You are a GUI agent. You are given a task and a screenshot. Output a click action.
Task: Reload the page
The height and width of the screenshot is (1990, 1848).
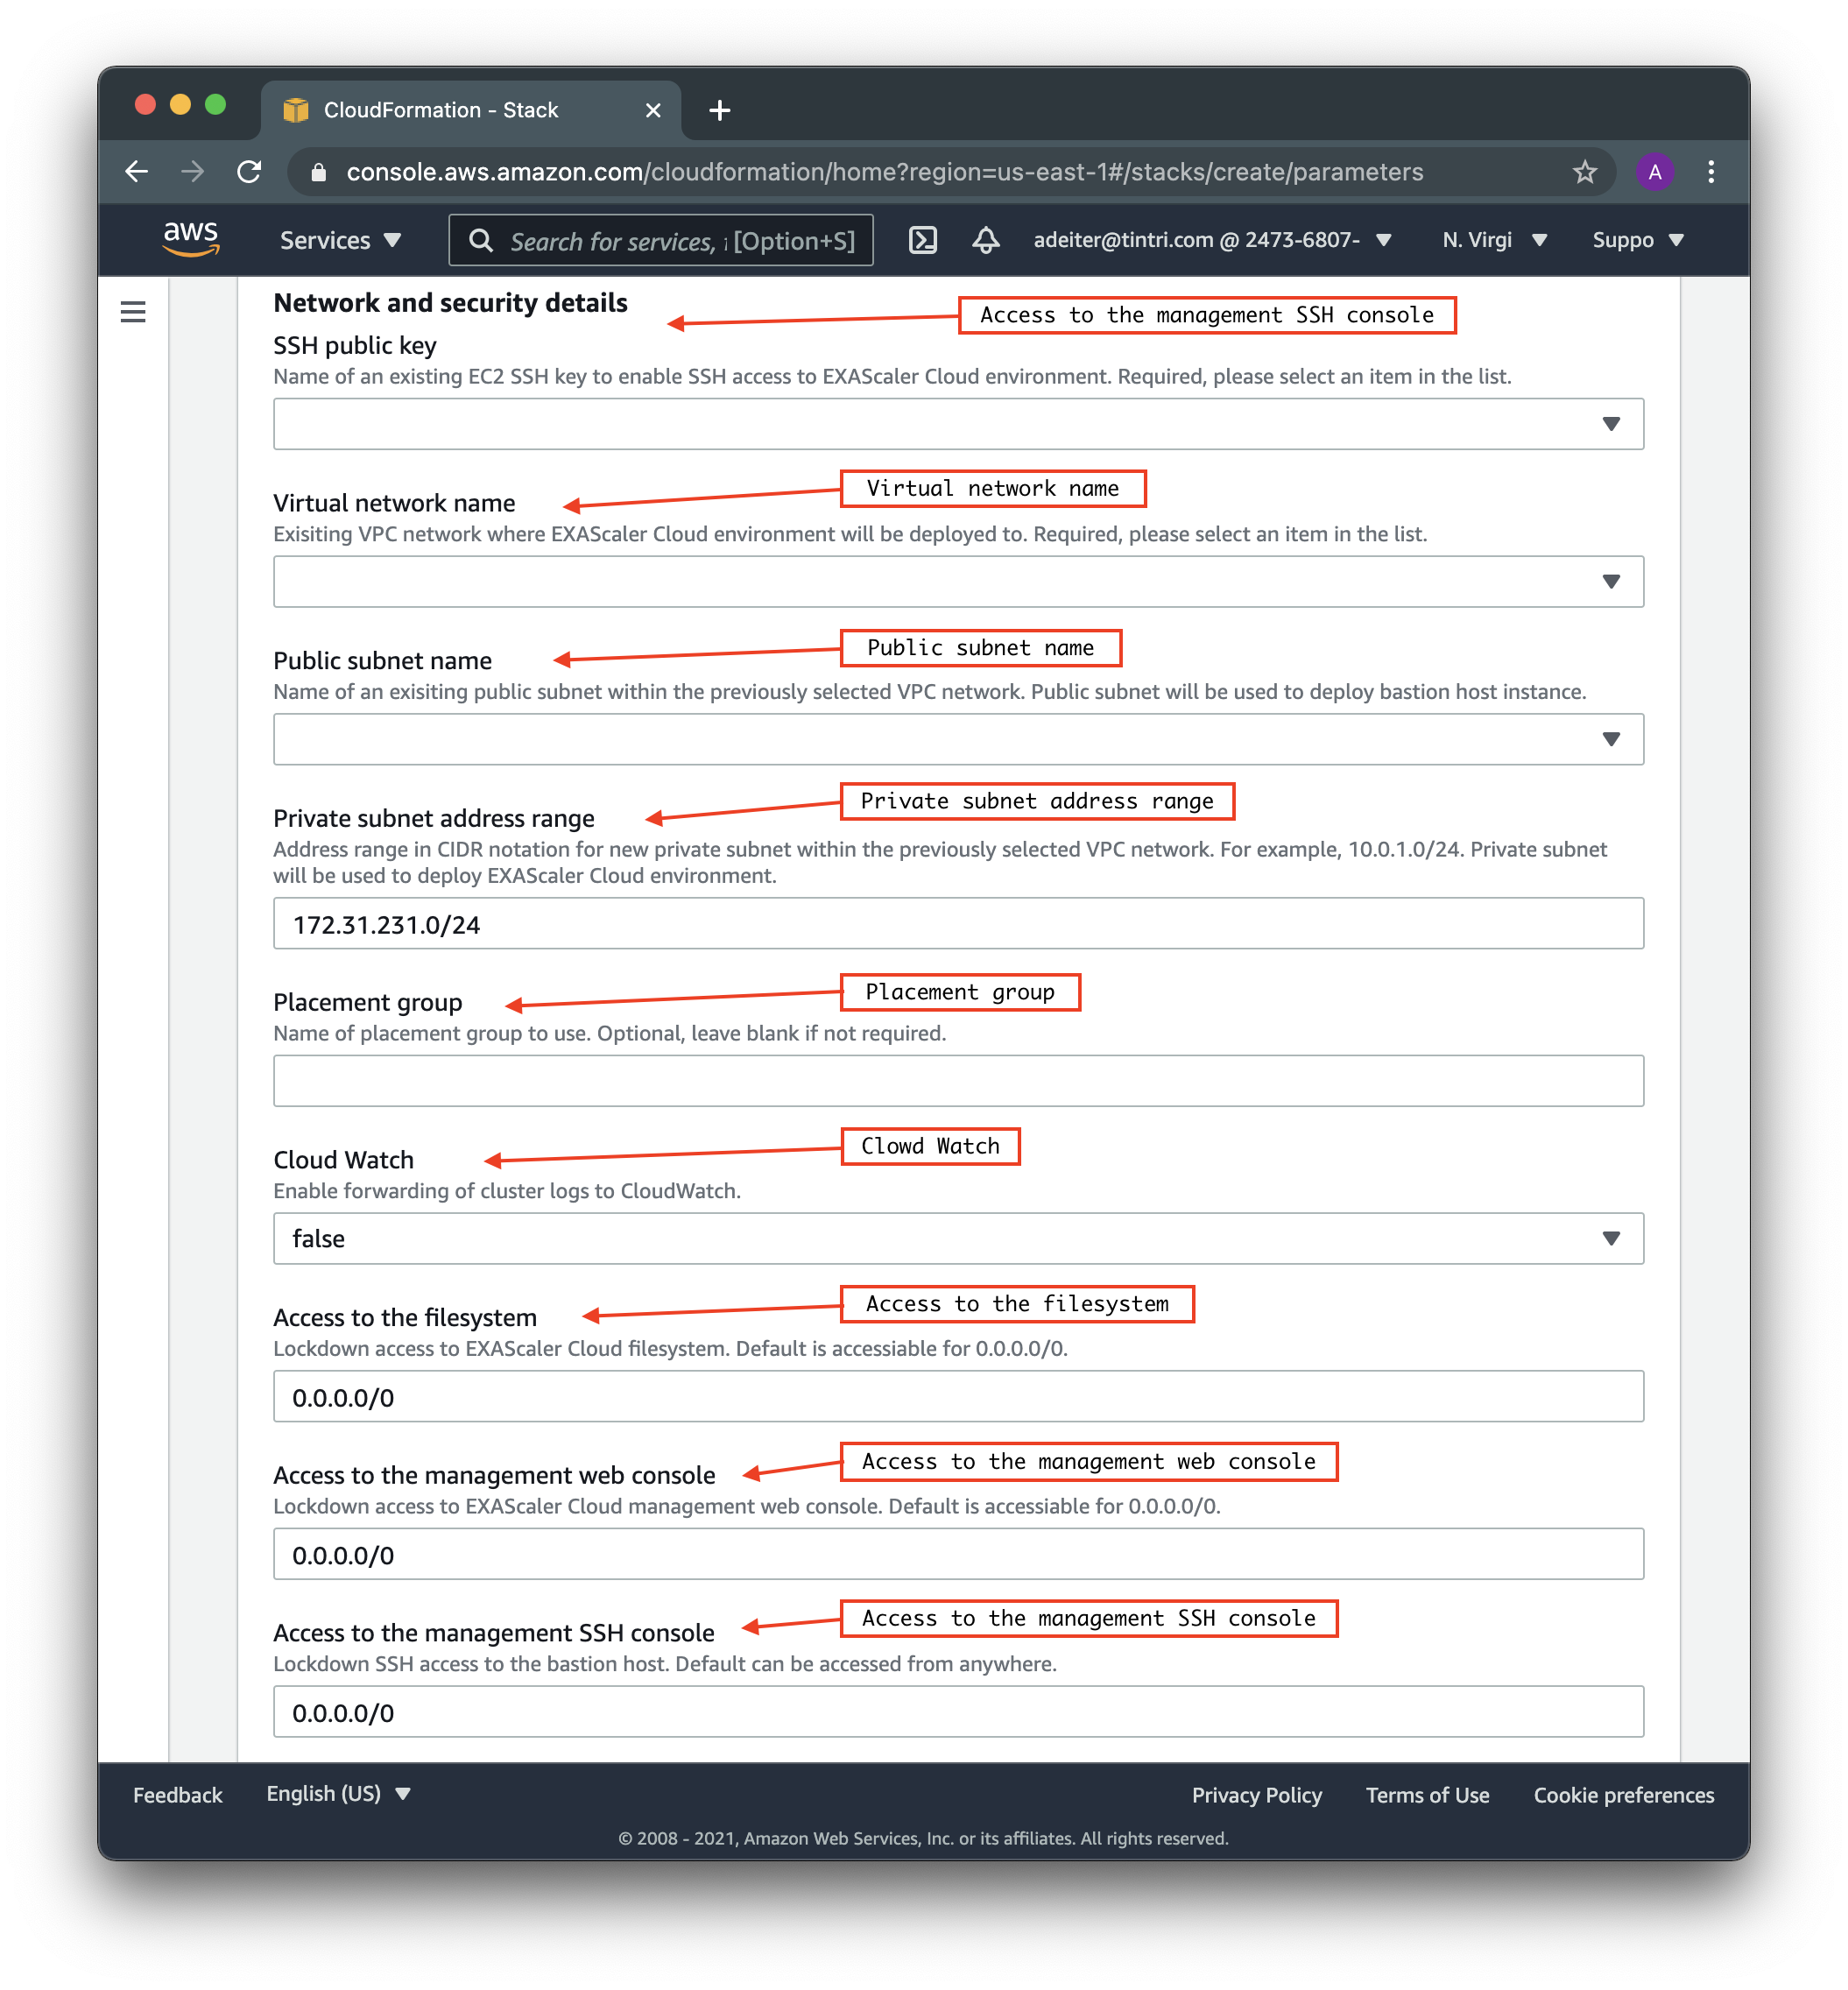tap(249, 172)
